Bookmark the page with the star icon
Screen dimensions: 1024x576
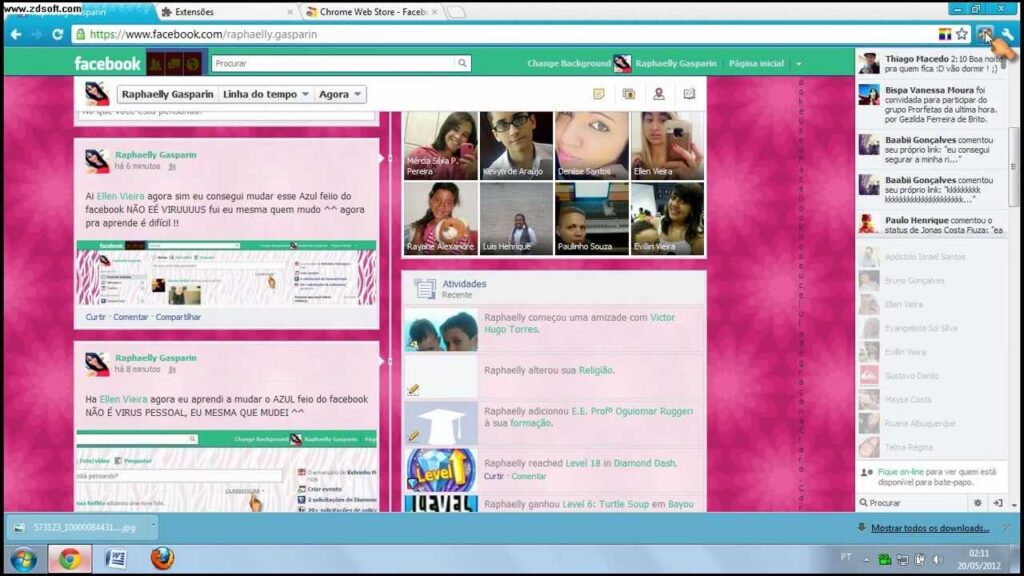(x=961, y=33)
